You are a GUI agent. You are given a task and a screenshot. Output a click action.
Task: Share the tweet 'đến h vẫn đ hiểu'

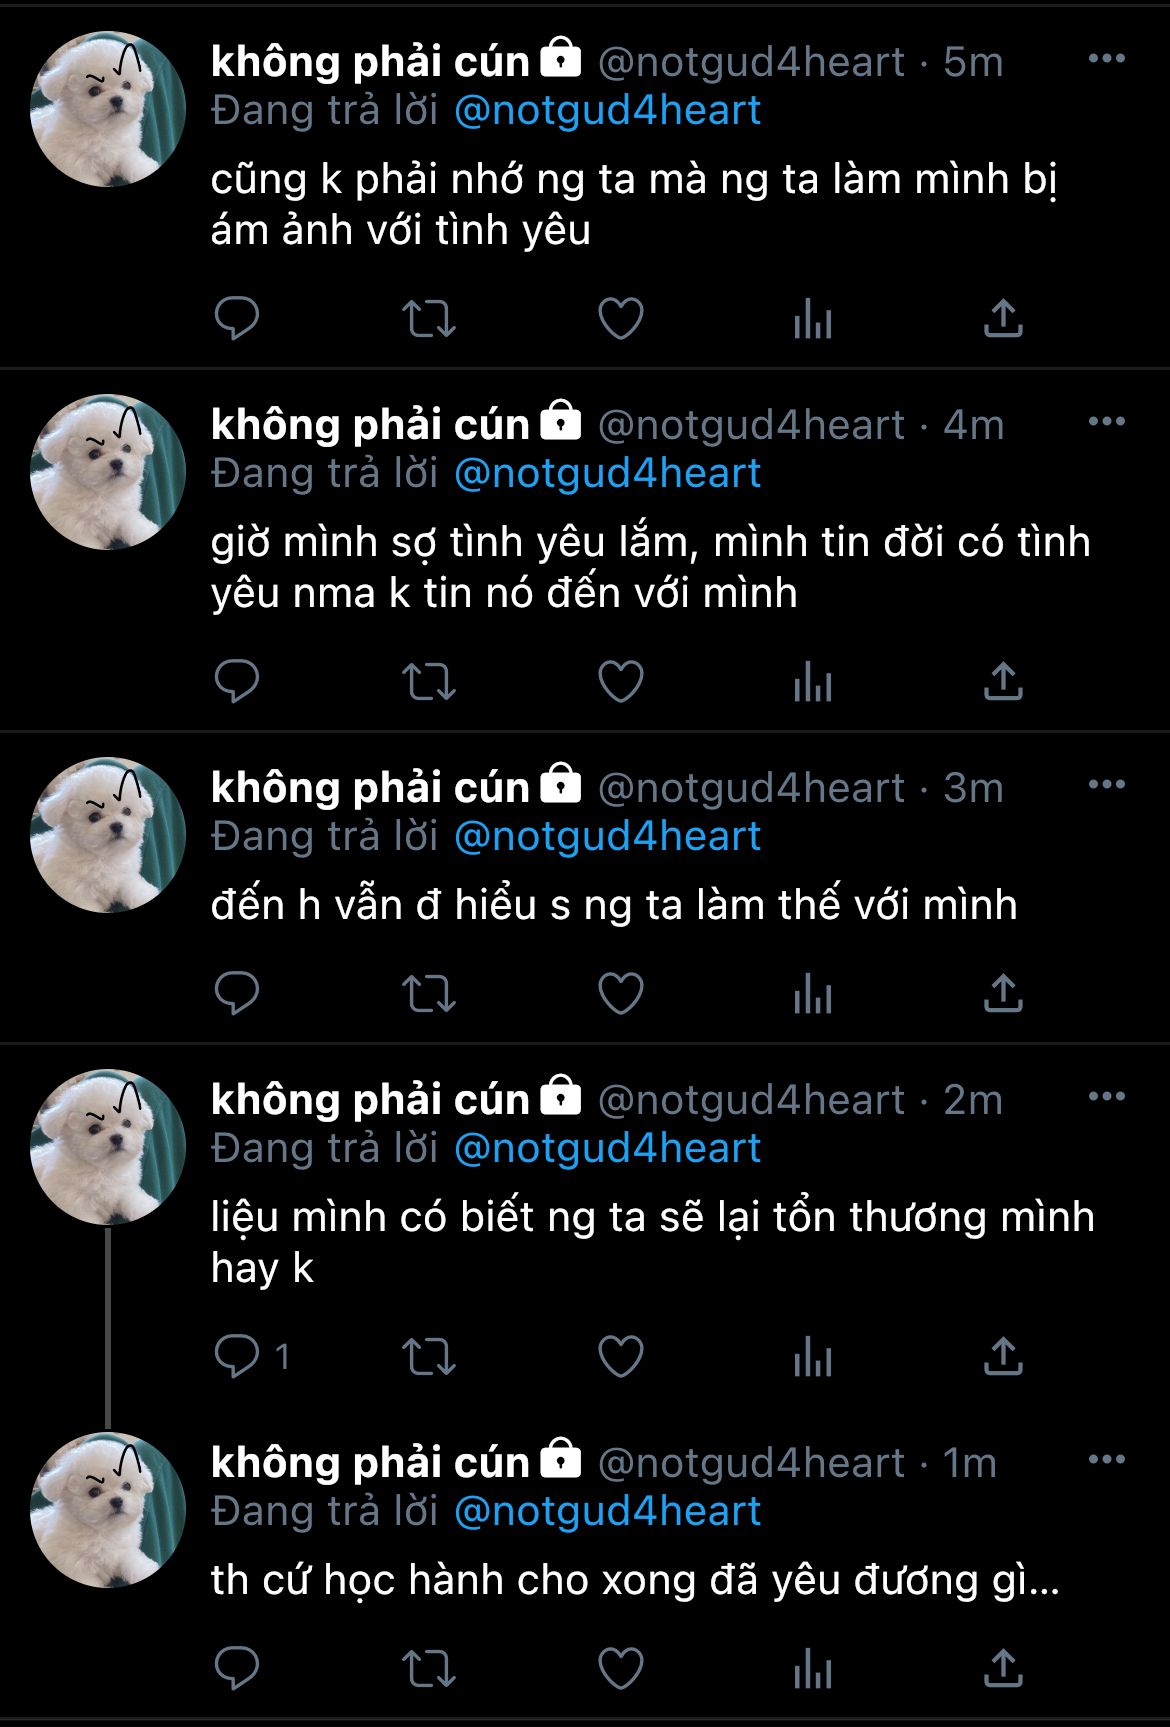pos(1003,994)
